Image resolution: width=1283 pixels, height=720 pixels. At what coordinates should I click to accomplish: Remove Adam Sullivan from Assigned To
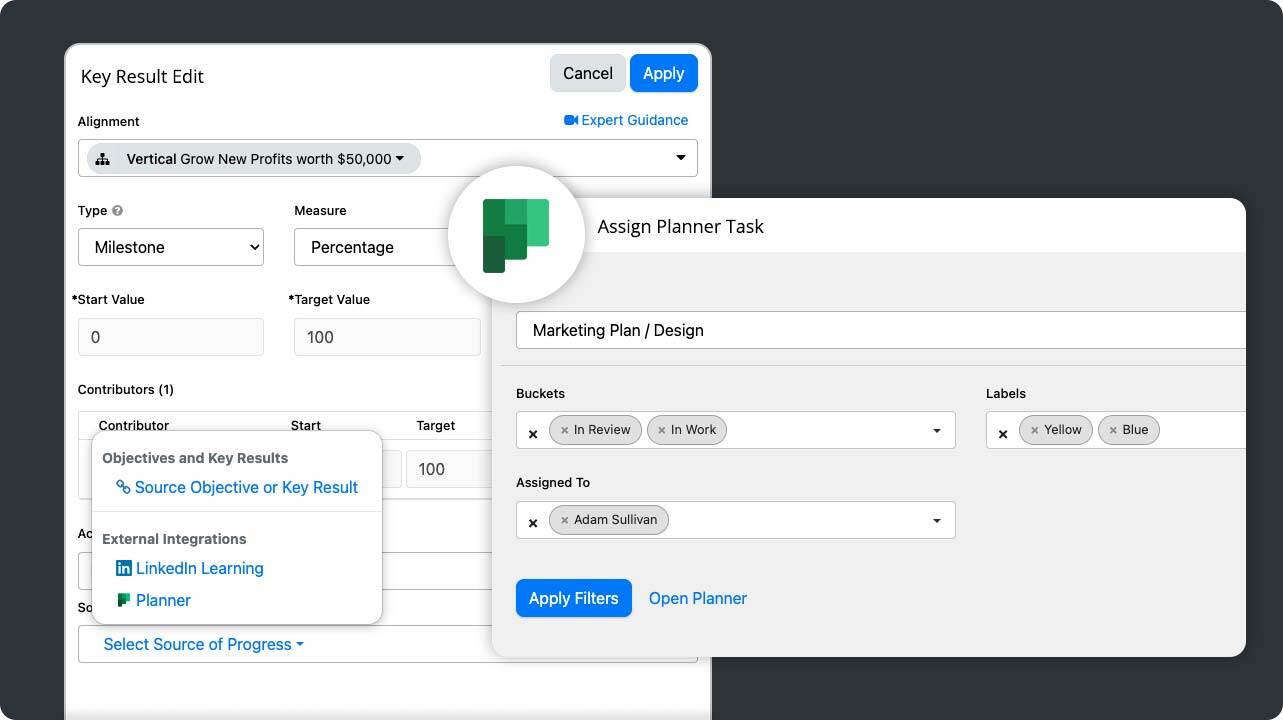[565, 520]
